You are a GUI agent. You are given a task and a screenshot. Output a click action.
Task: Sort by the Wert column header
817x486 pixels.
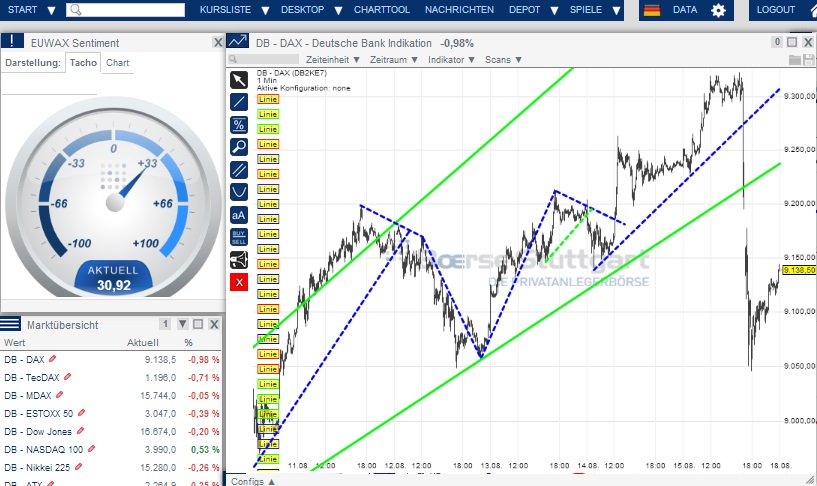[15, 342]
